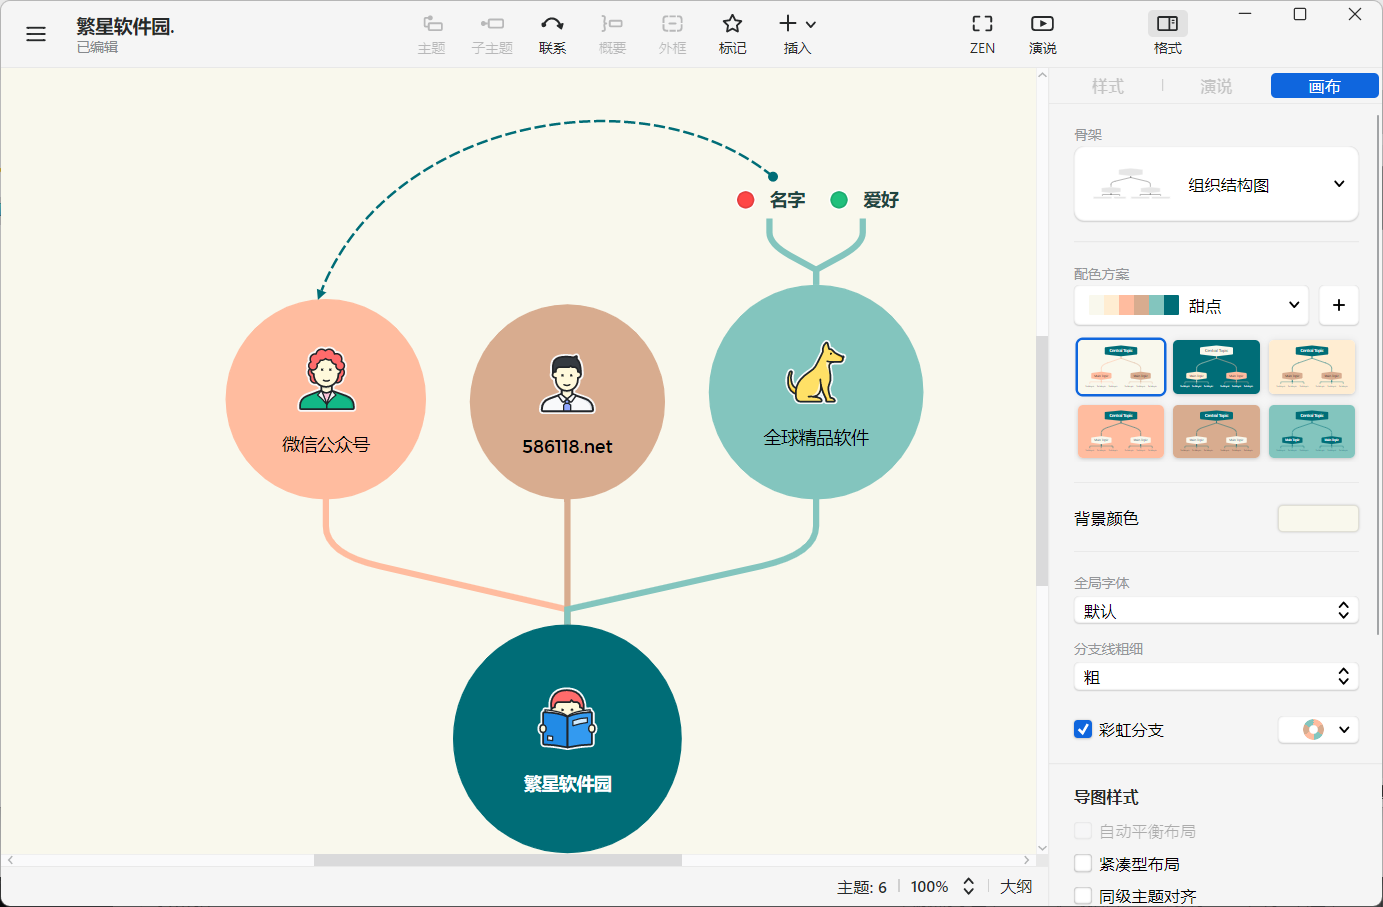The height and width of the screenshot is (907, 1383).
Task: Open the 背景颜色 color swatch
Action: (x=1318, y=518)
